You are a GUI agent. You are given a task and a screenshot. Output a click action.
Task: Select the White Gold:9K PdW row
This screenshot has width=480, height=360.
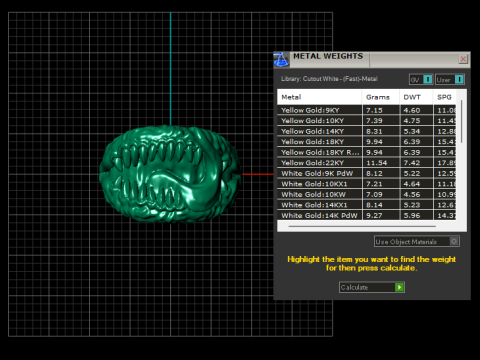click(367, 173)
